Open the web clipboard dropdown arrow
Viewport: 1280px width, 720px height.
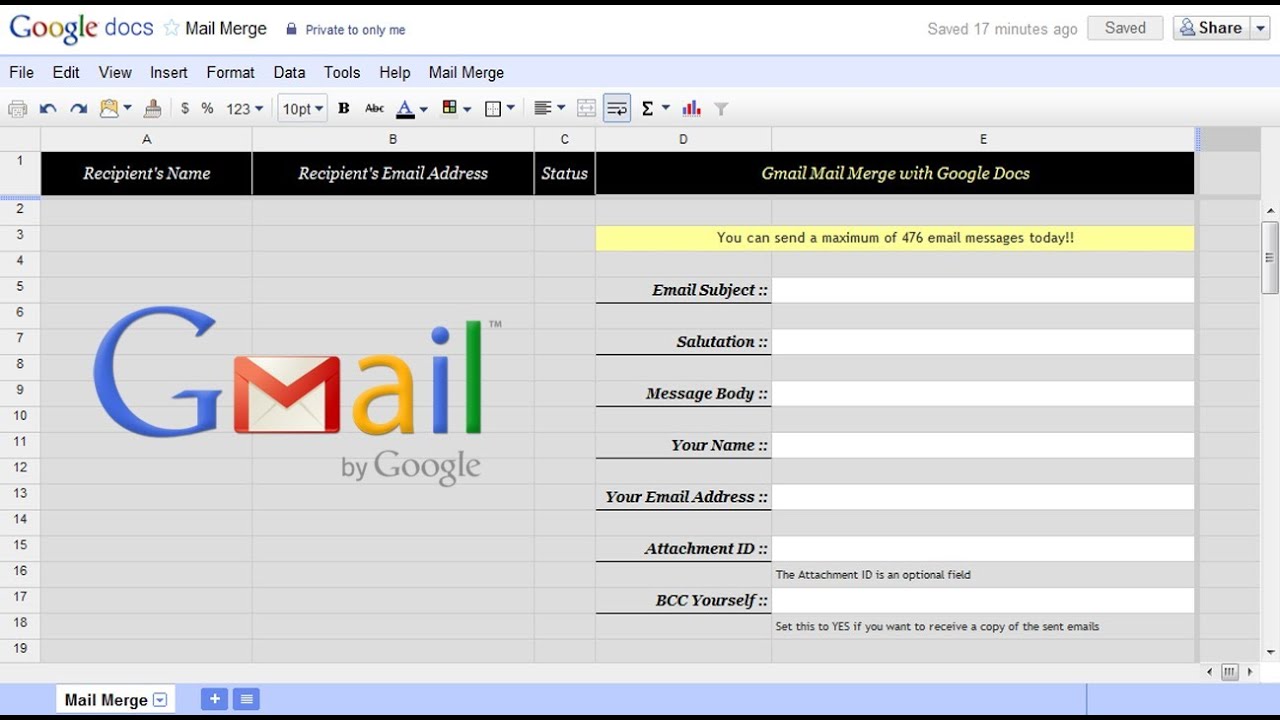click(x=127, y=108)
